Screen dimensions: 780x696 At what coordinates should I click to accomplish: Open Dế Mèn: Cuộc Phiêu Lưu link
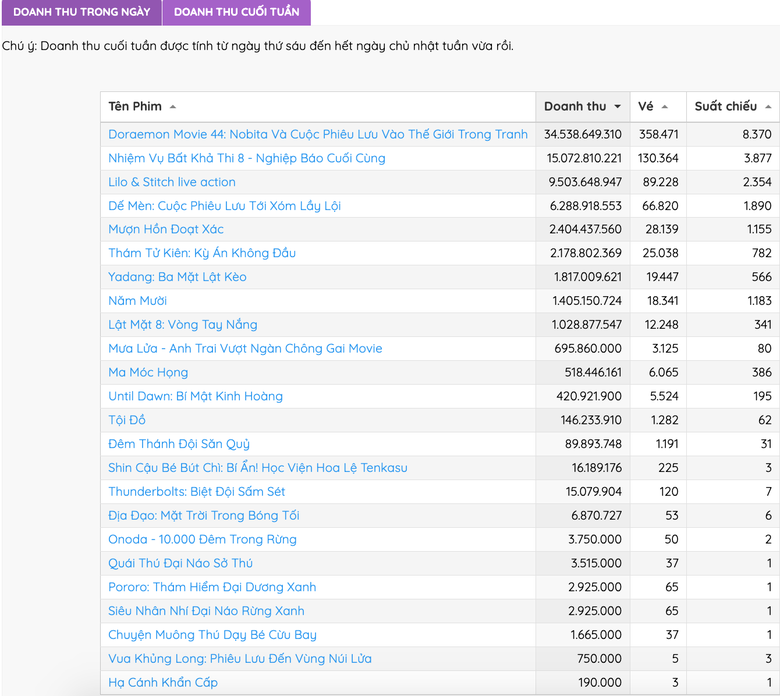coord(224,205)
